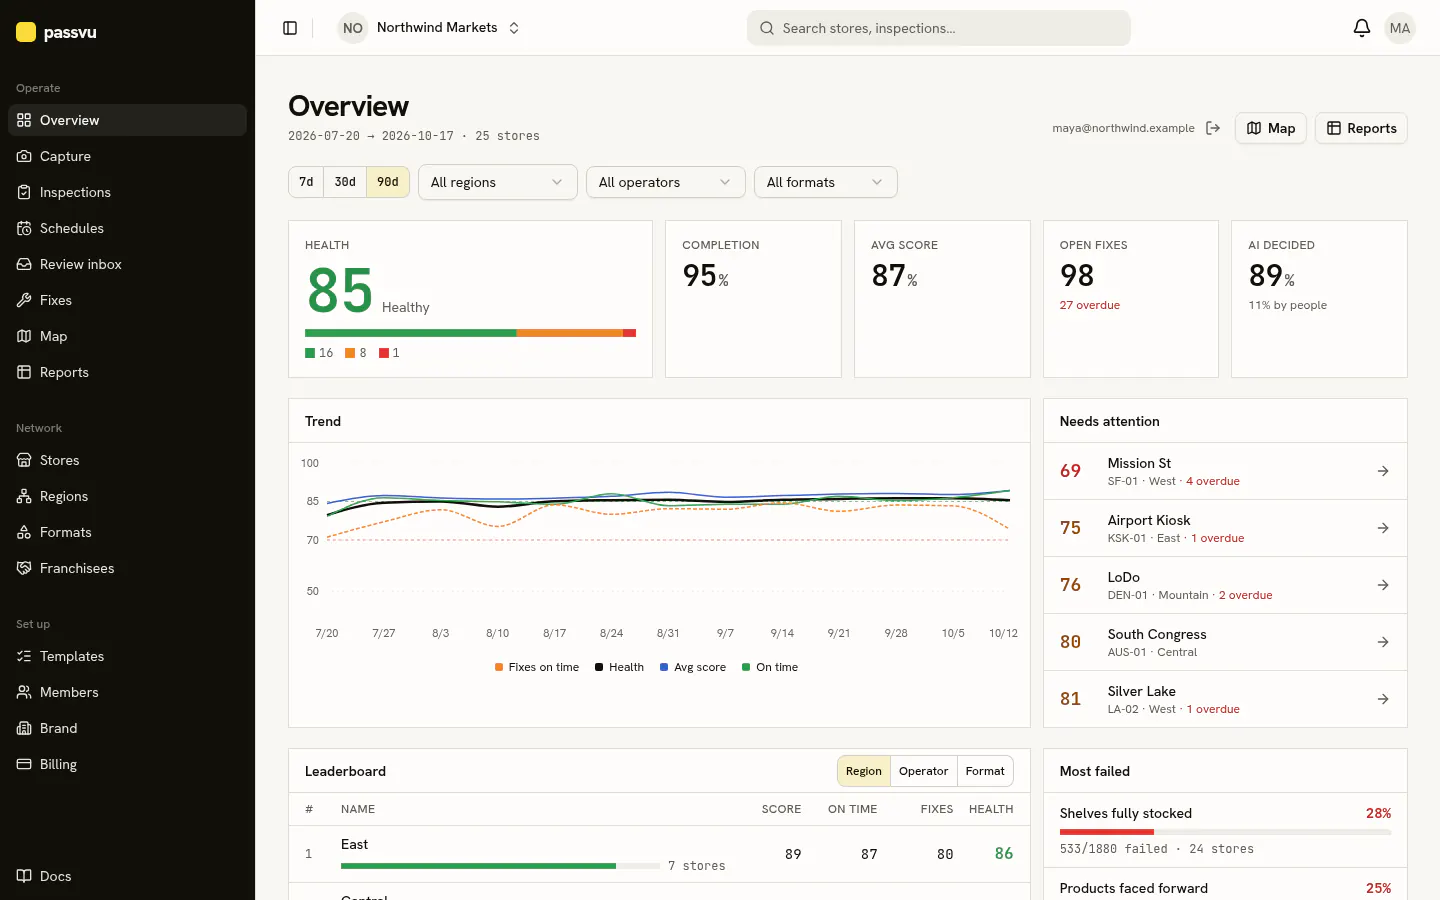
Task: Switch leaderboard to Region tab
Action: point(864,771)
